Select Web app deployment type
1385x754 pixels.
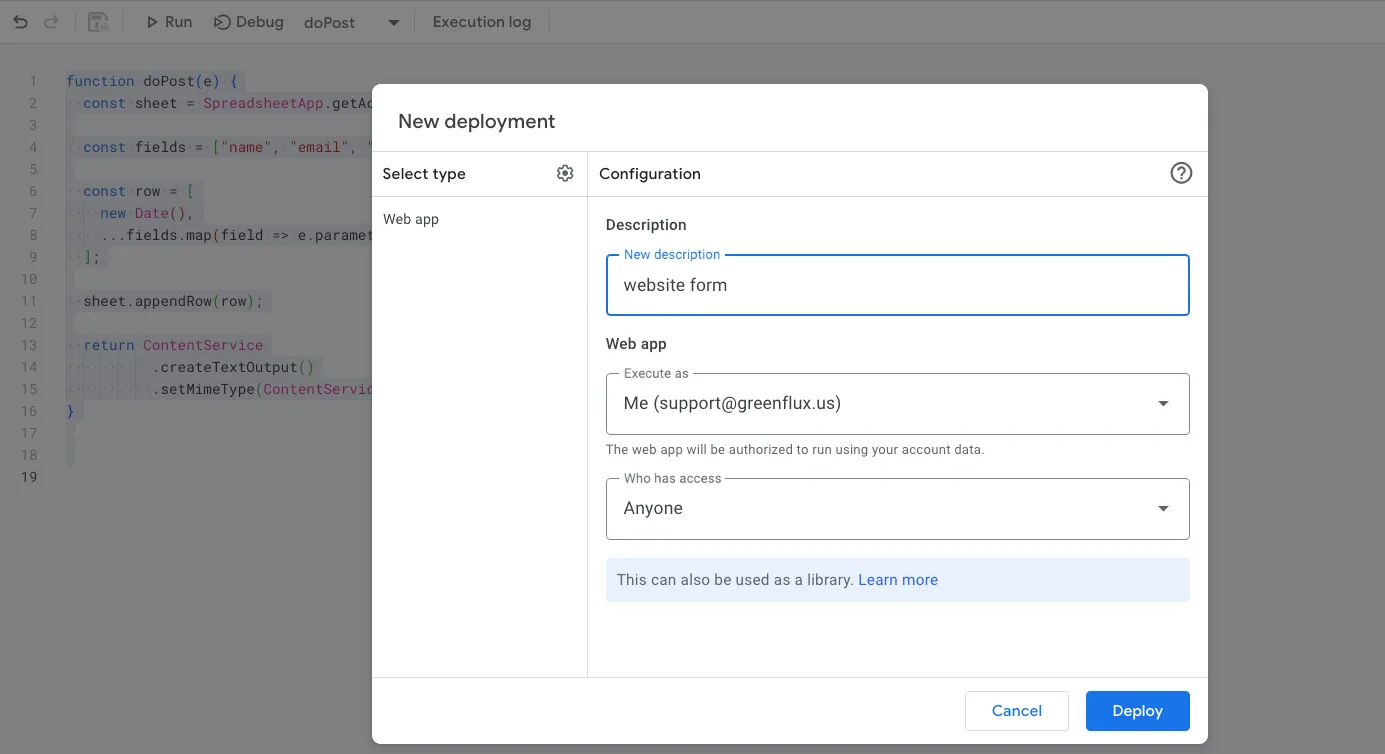pyautogui.click(x=411, y=219)
